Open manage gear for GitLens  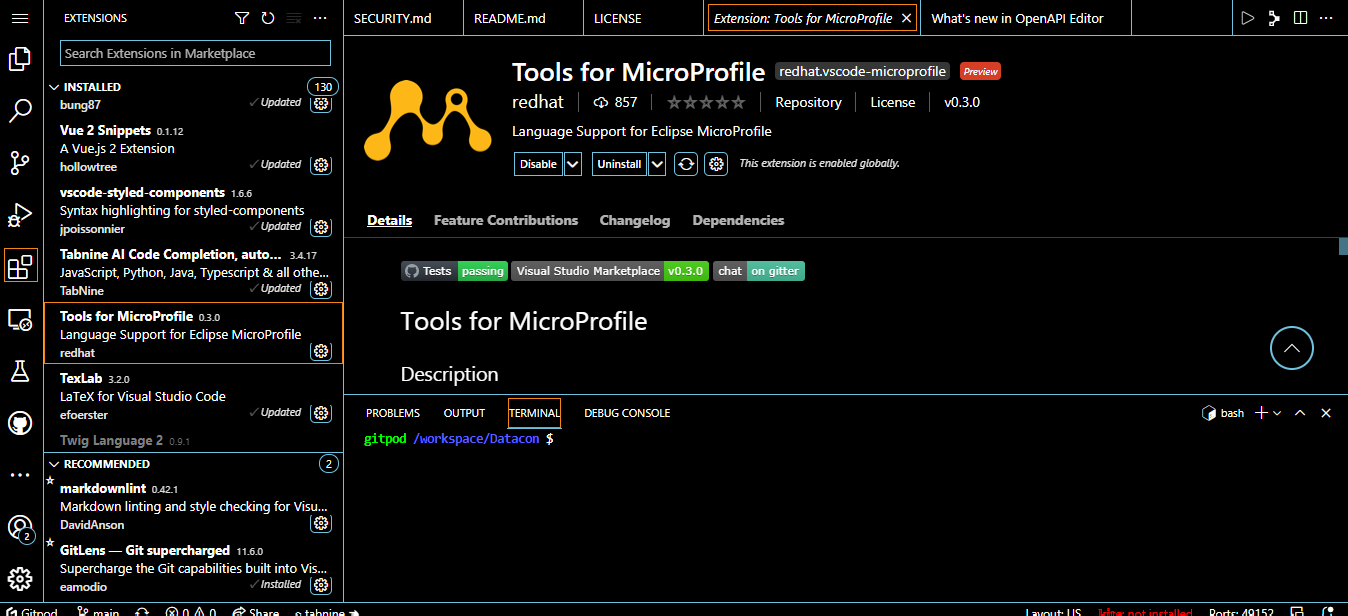pos(321,585)
